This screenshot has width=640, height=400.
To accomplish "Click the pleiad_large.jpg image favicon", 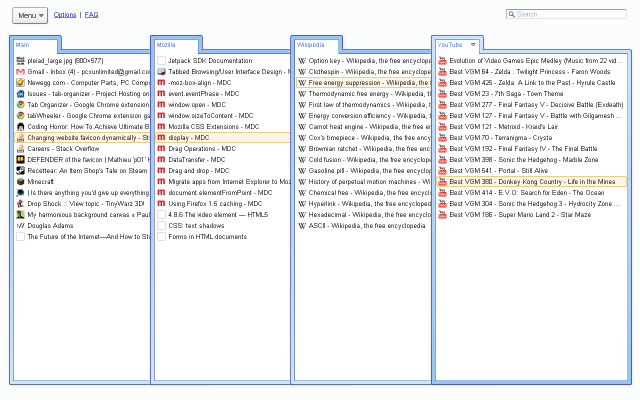I will (20, 61).
